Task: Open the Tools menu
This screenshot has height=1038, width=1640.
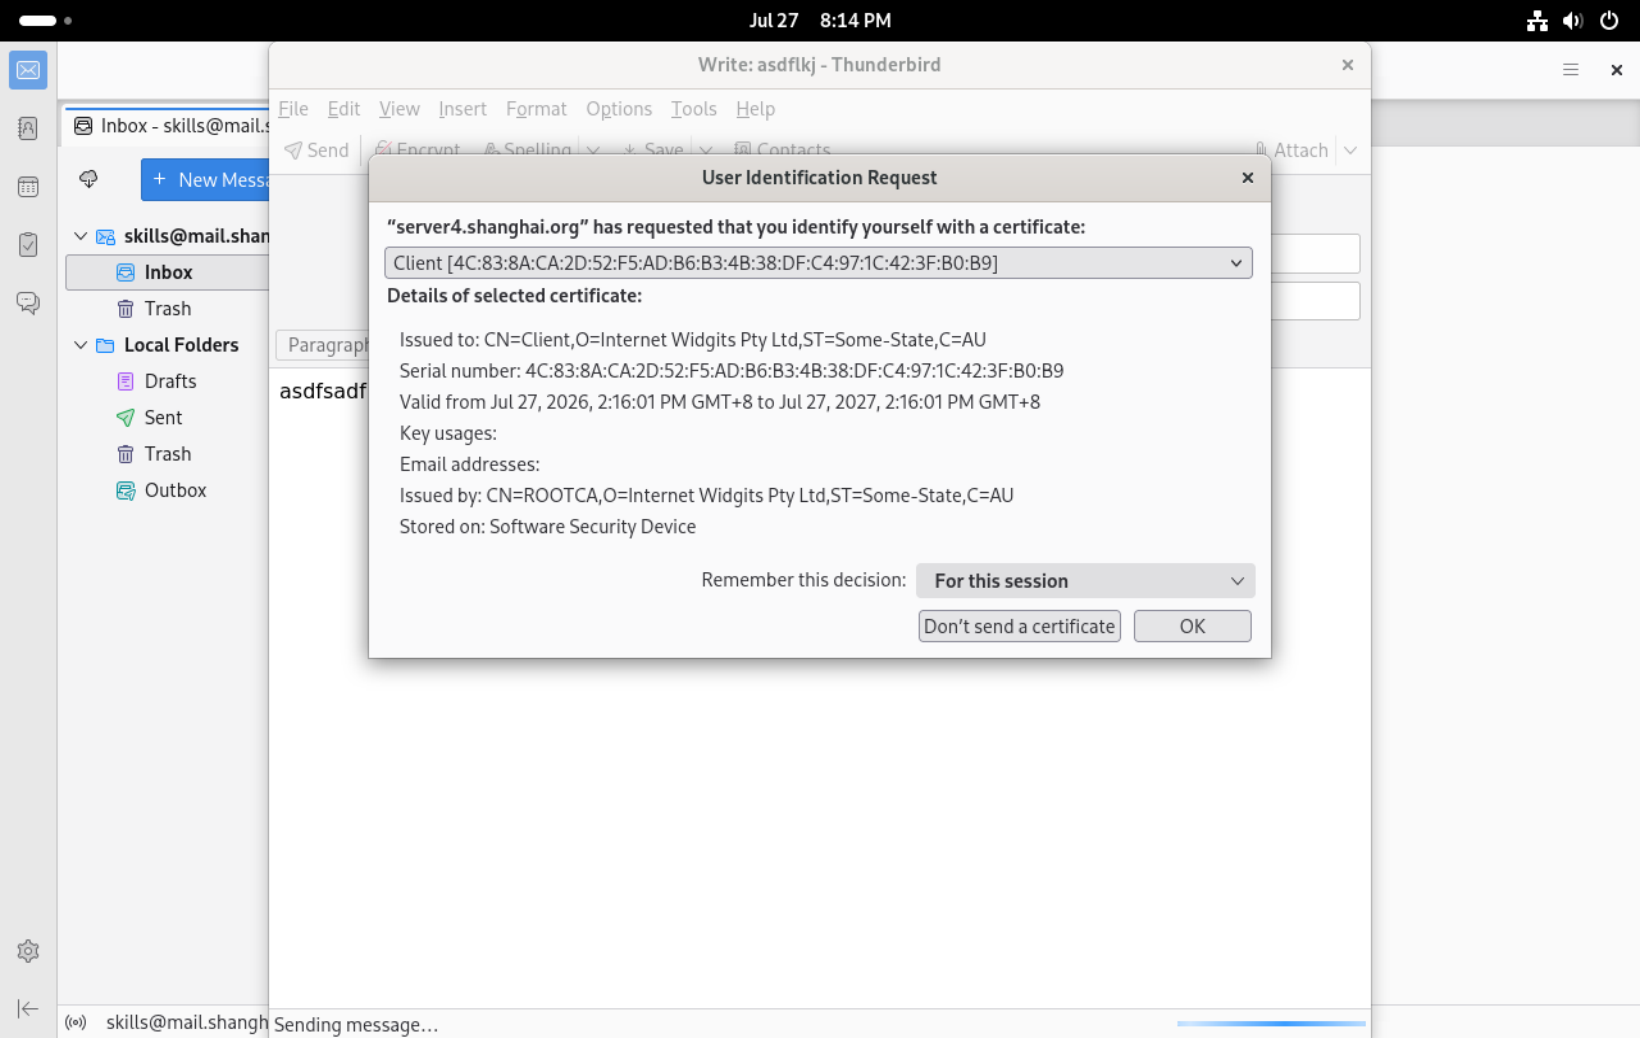Action: [x=694, y=109]
